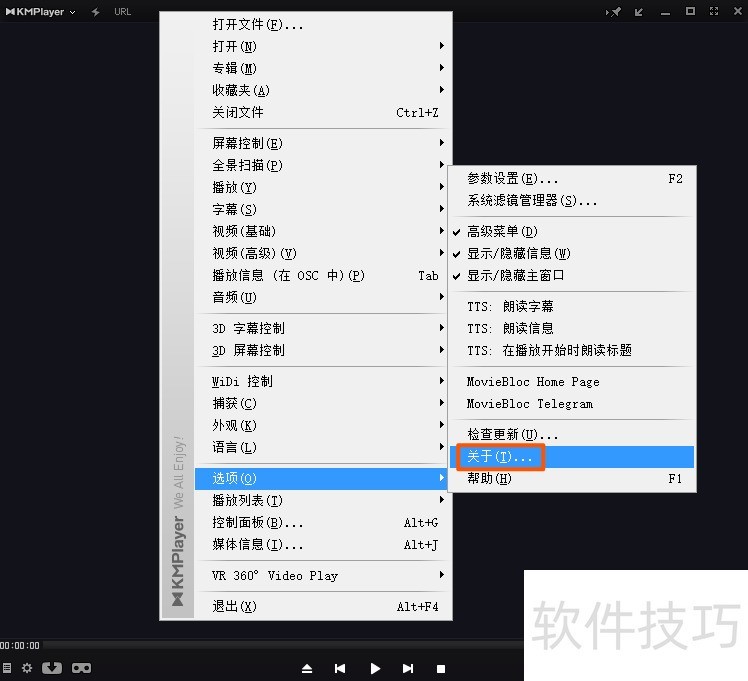The image size is (748, 681).
Task: Click the 00:00:00 elapsed time display
Action: 20,645
